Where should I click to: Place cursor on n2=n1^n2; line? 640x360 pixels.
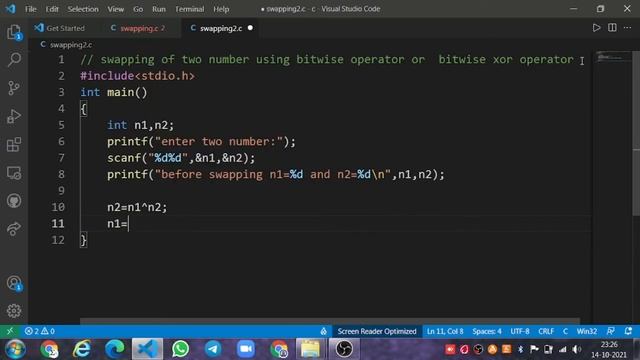tap(137, 207)
